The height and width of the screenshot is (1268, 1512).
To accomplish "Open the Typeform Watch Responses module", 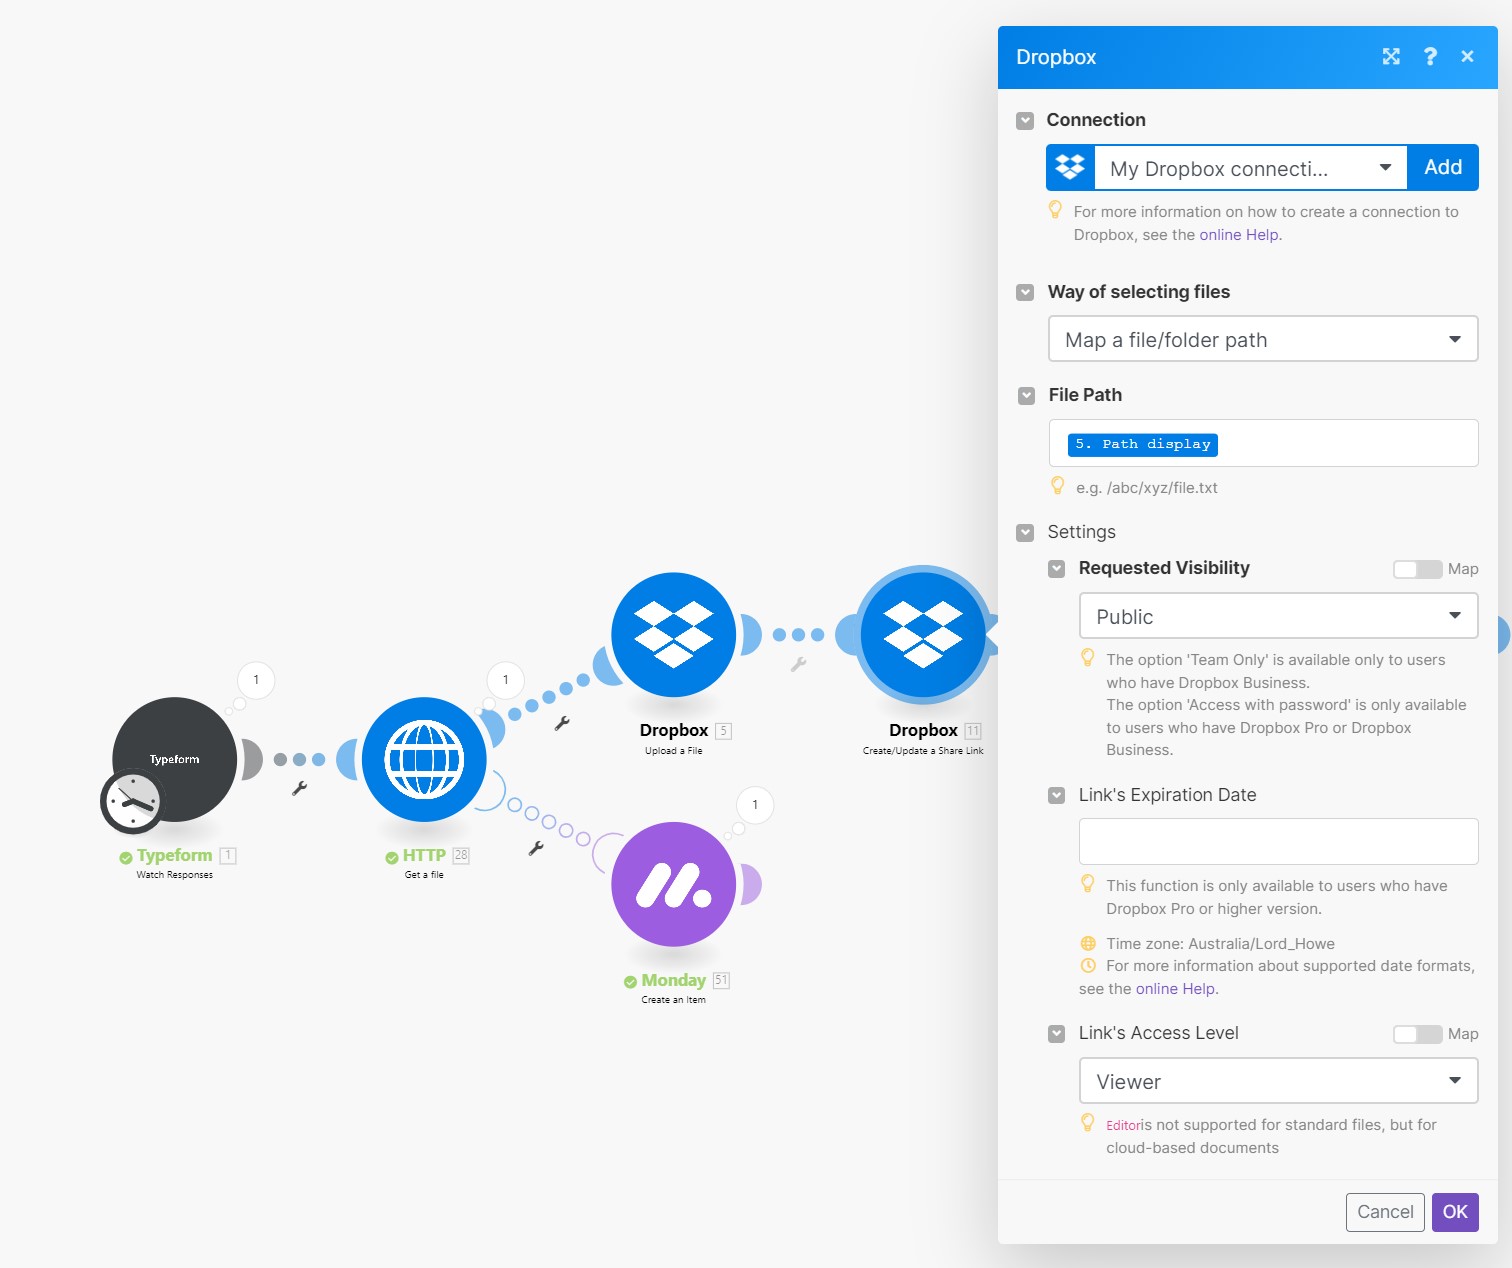I will [x=175, y=759].
